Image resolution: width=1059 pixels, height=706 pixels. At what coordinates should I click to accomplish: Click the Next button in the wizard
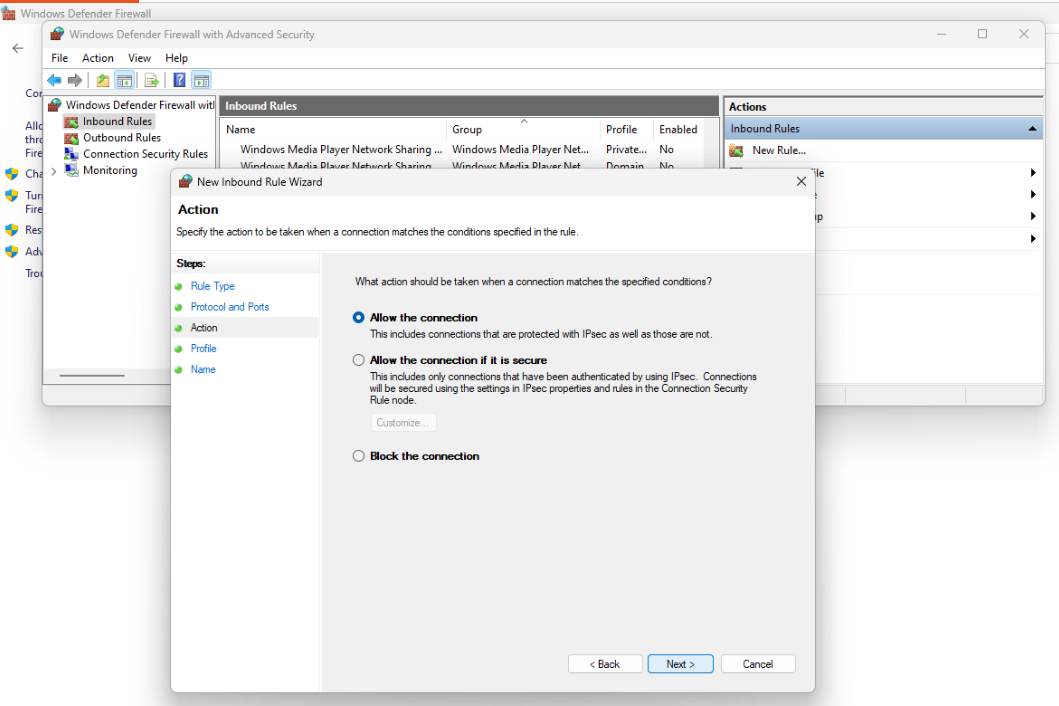coord(680,664)
